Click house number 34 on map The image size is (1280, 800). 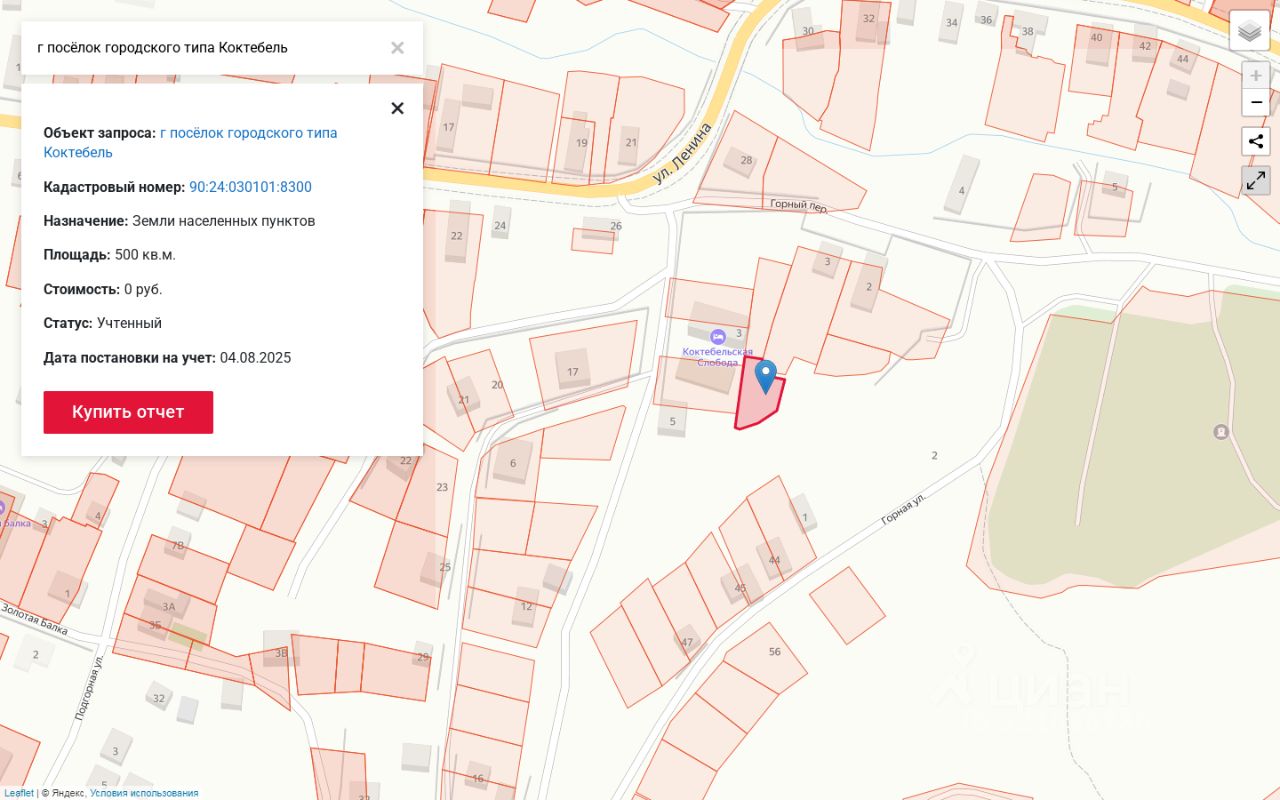click(x=951, y=23)
